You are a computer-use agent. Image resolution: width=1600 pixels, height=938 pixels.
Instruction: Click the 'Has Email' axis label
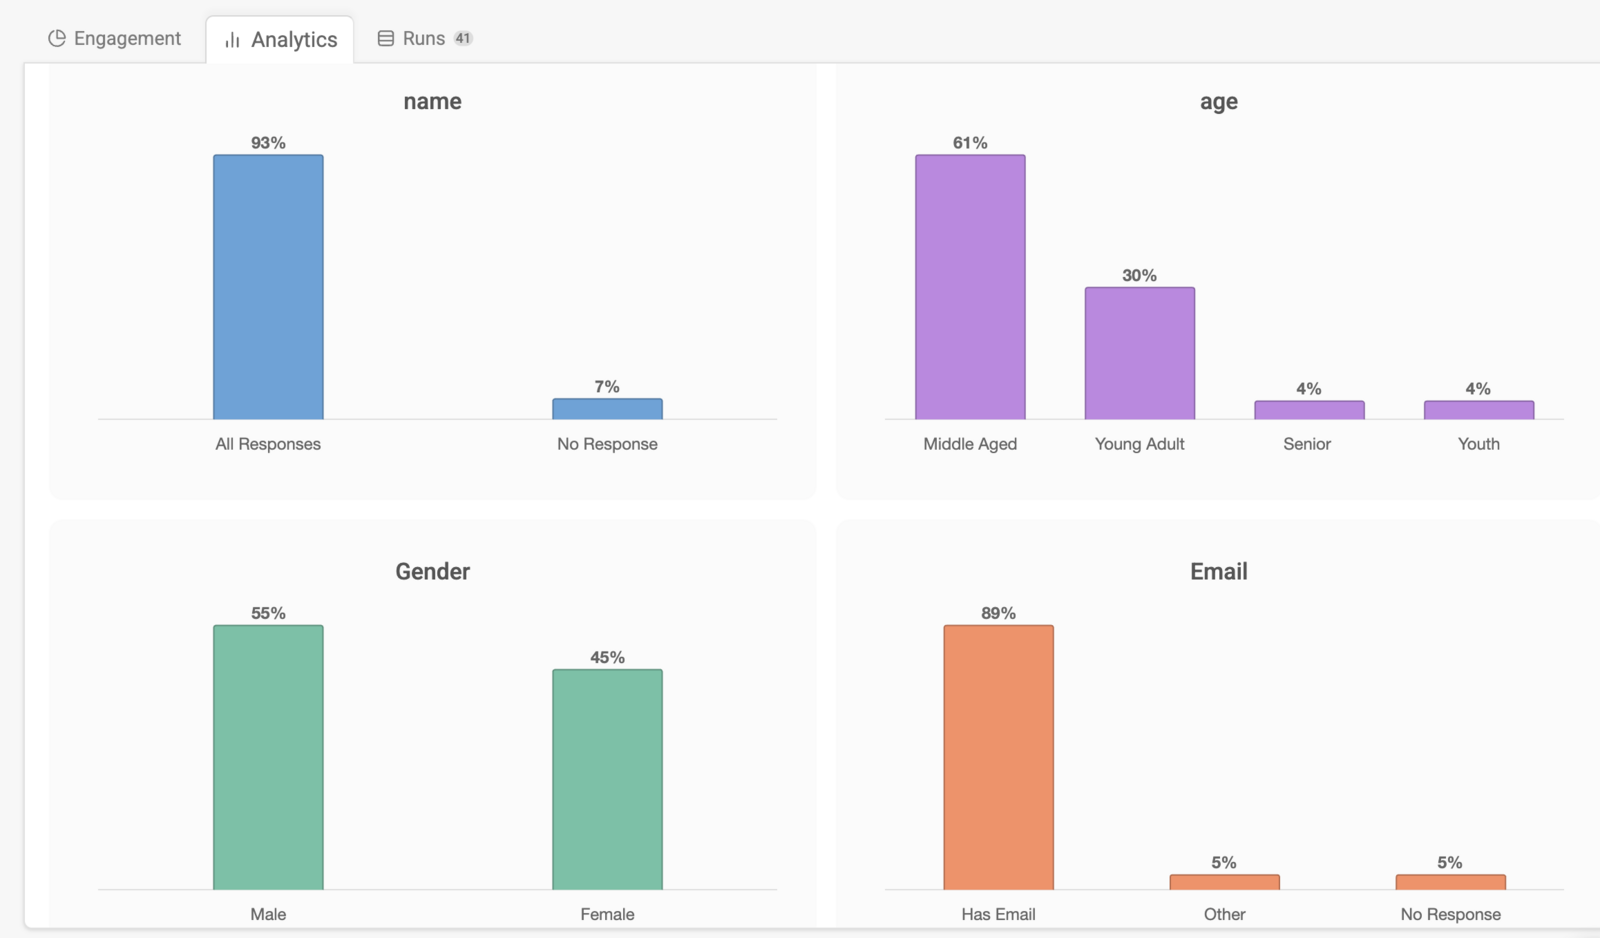pos(998,914)
